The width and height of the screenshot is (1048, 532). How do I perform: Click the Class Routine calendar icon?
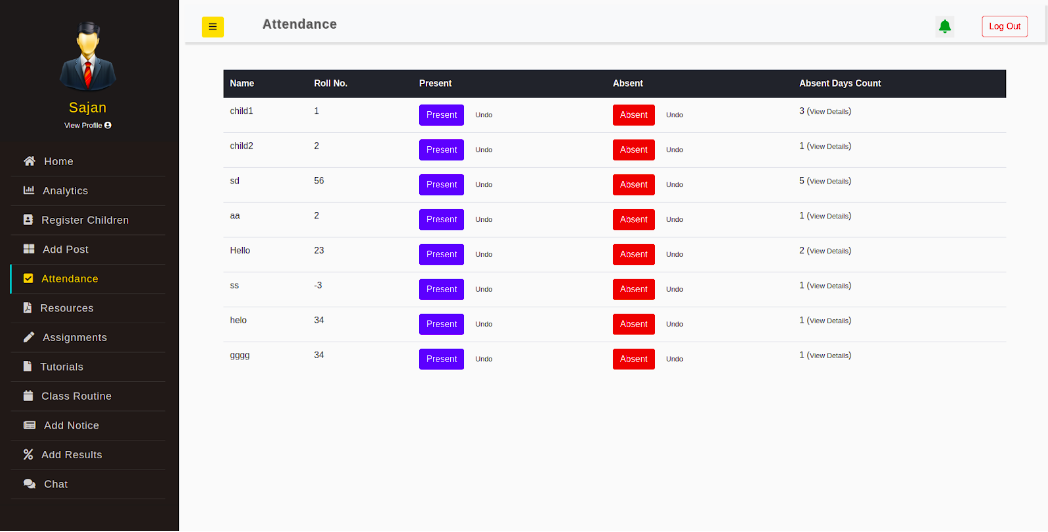[28, 396]
